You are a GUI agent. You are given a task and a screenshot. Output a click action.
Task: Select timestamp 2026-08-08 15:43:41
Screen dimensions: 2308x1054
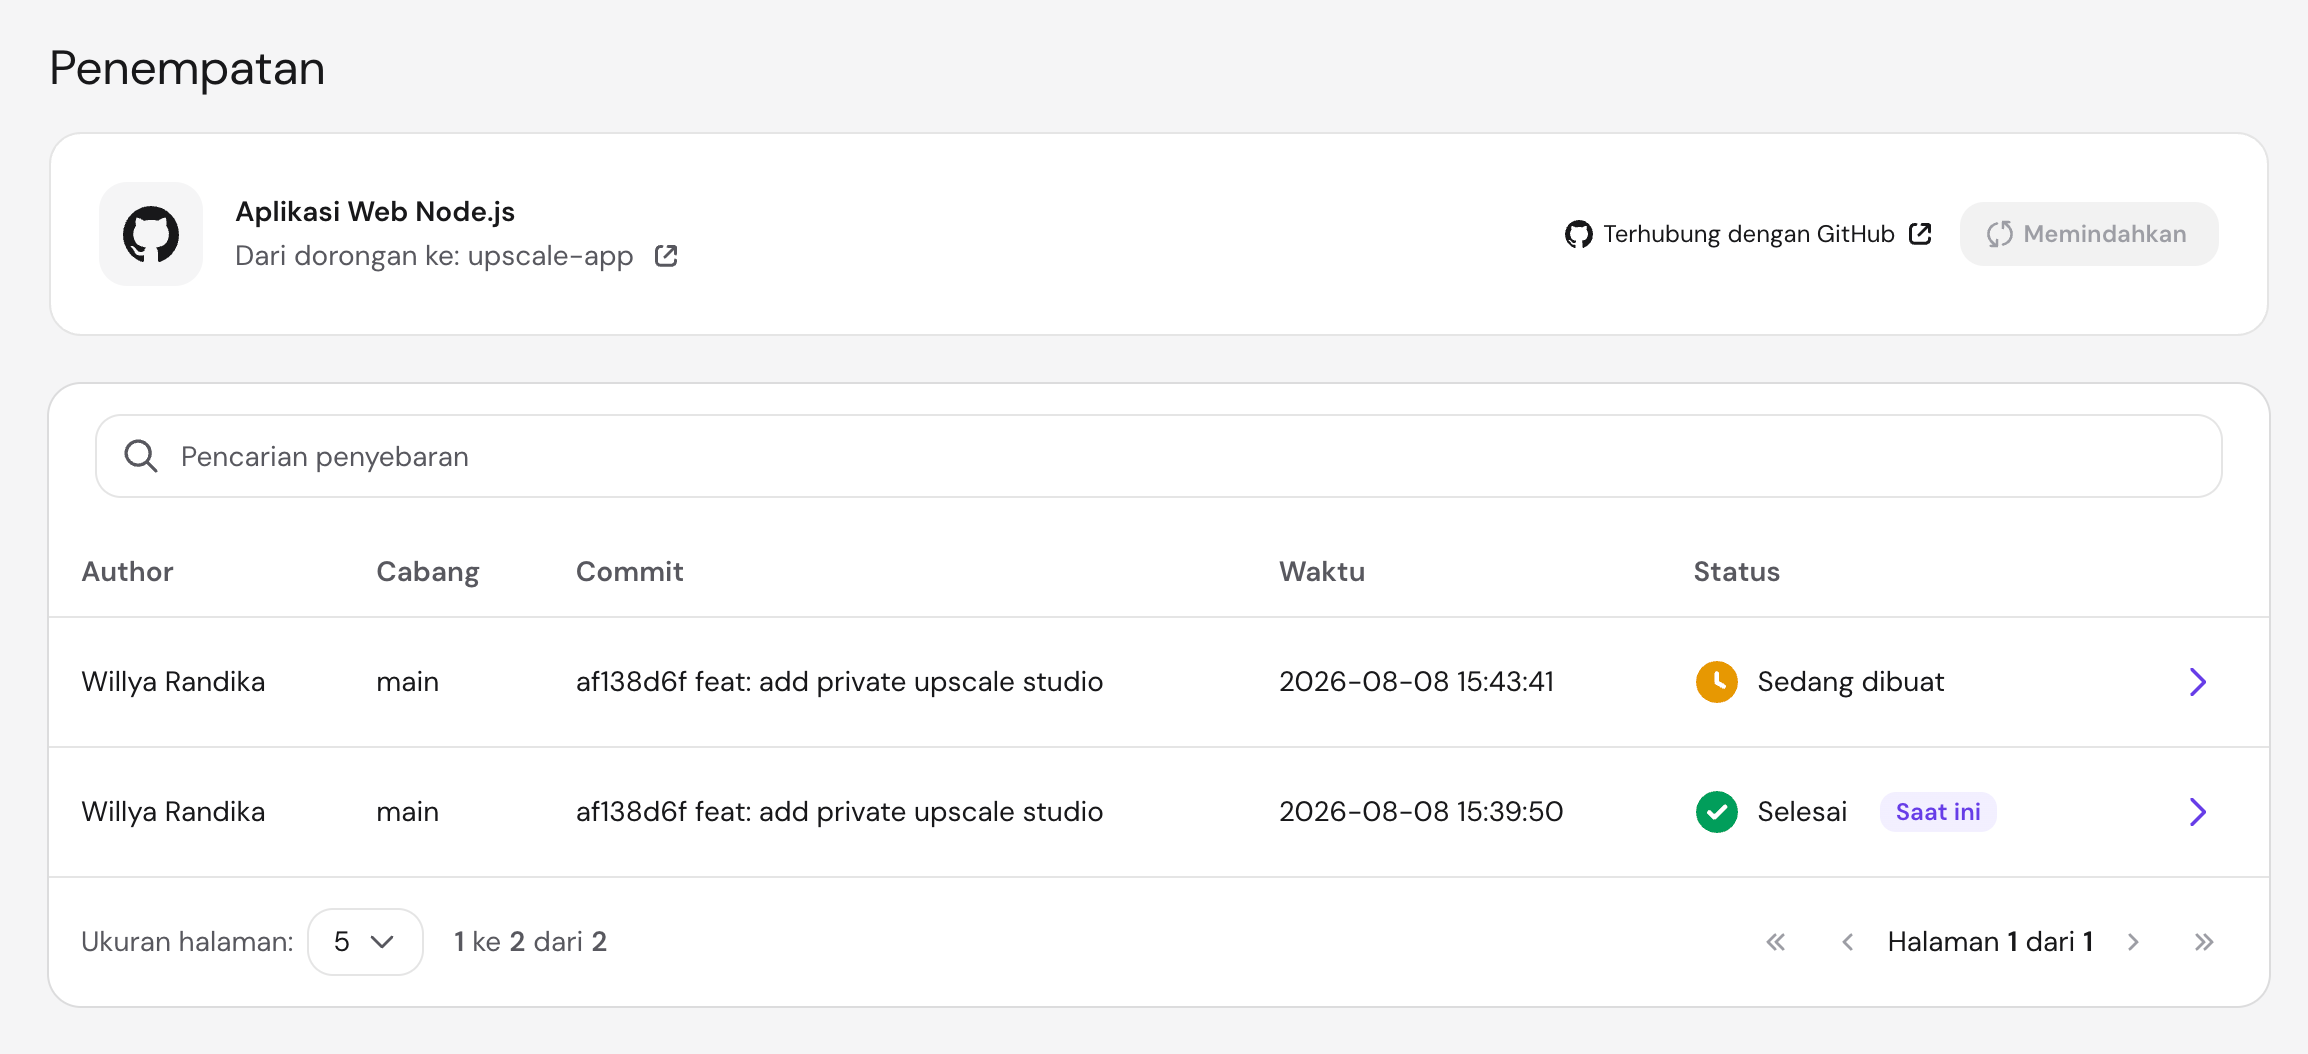[x=1417, y=682]
